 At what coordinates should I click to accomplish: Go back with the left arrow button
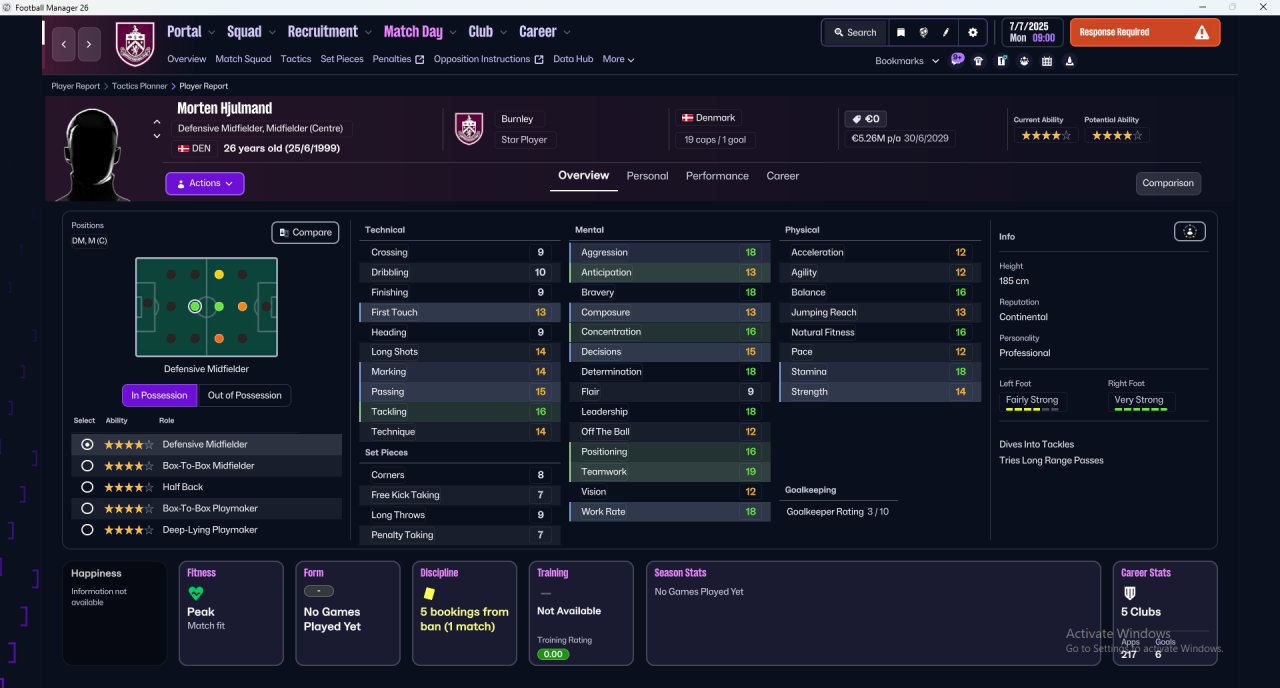click(65, 44)
